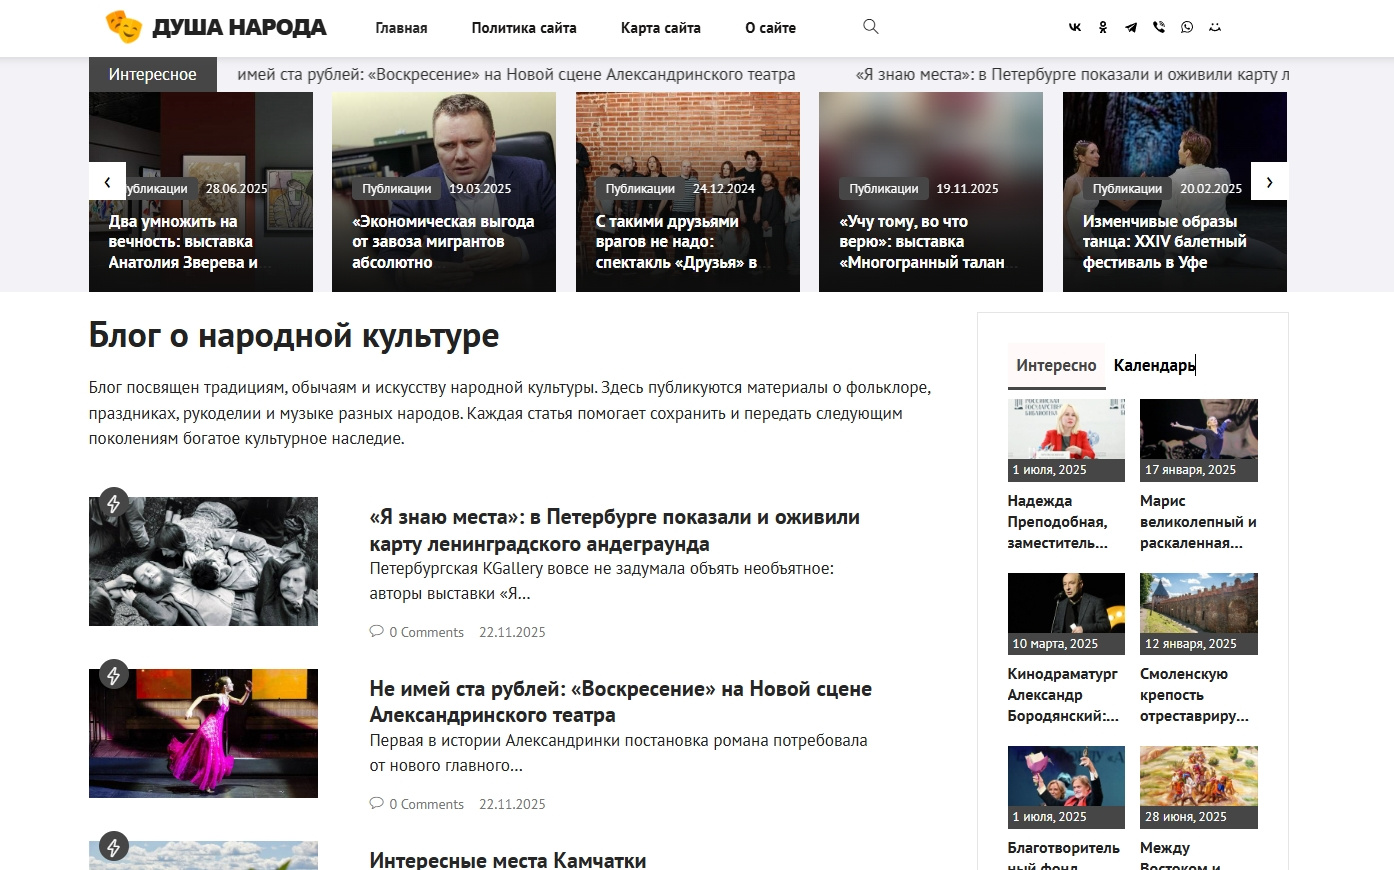Click comment bubble icon under «Я знаю места» article
1394x870 pixels.
coord(377,631)
